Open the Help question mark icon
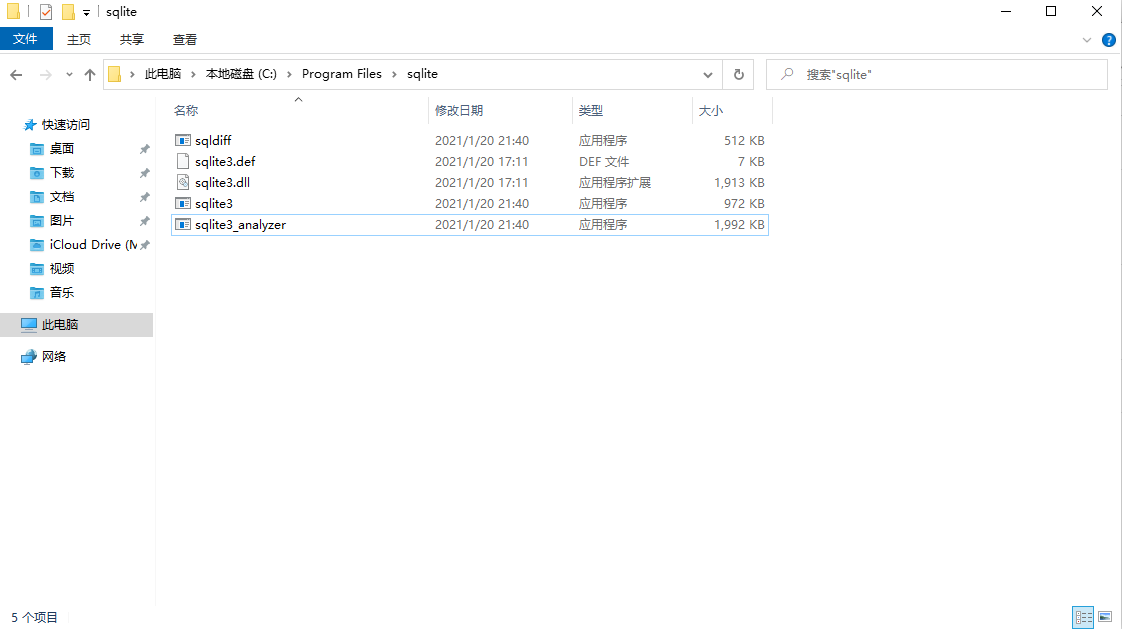This screenshot has height=629, width=1122. [1108, 40]
